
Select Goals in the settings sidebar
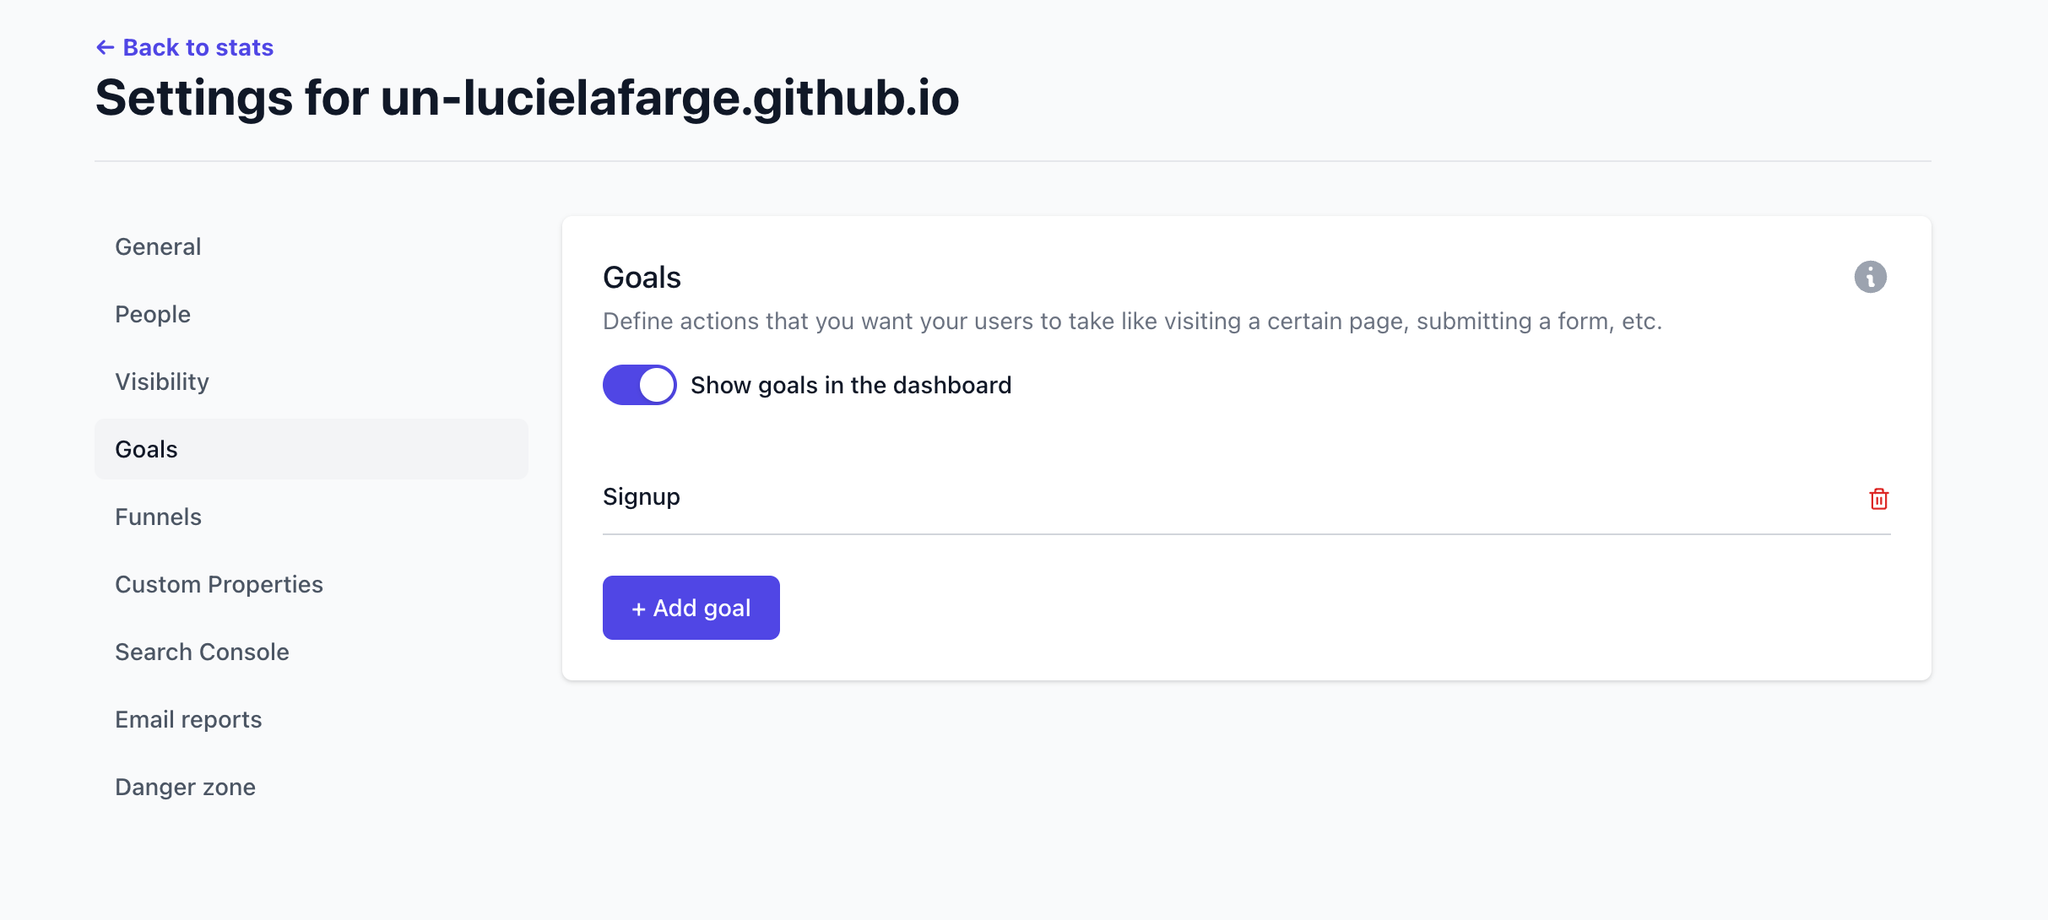tap(311, 449)
